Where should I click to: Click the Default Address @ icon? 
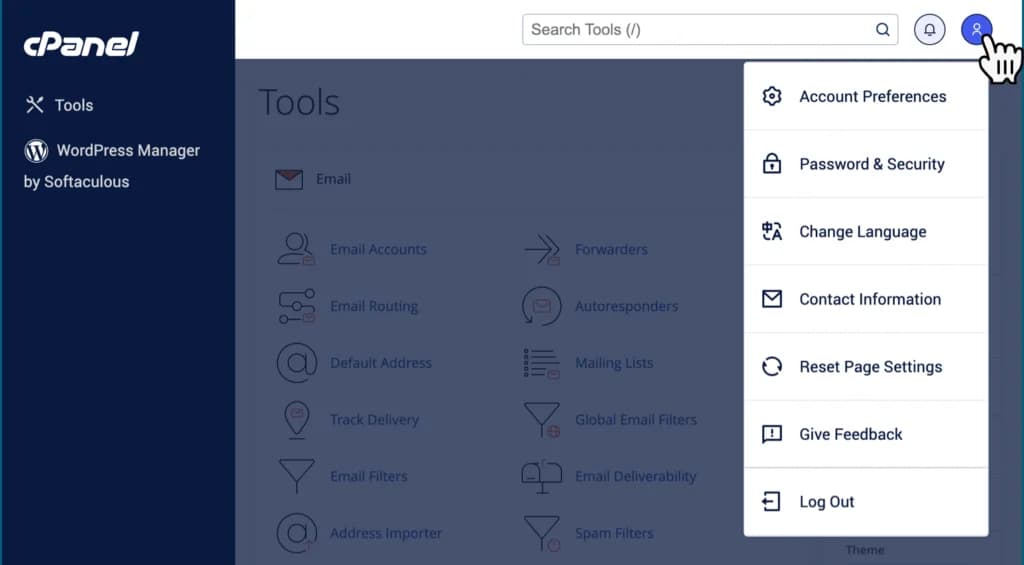coord(297,363)
